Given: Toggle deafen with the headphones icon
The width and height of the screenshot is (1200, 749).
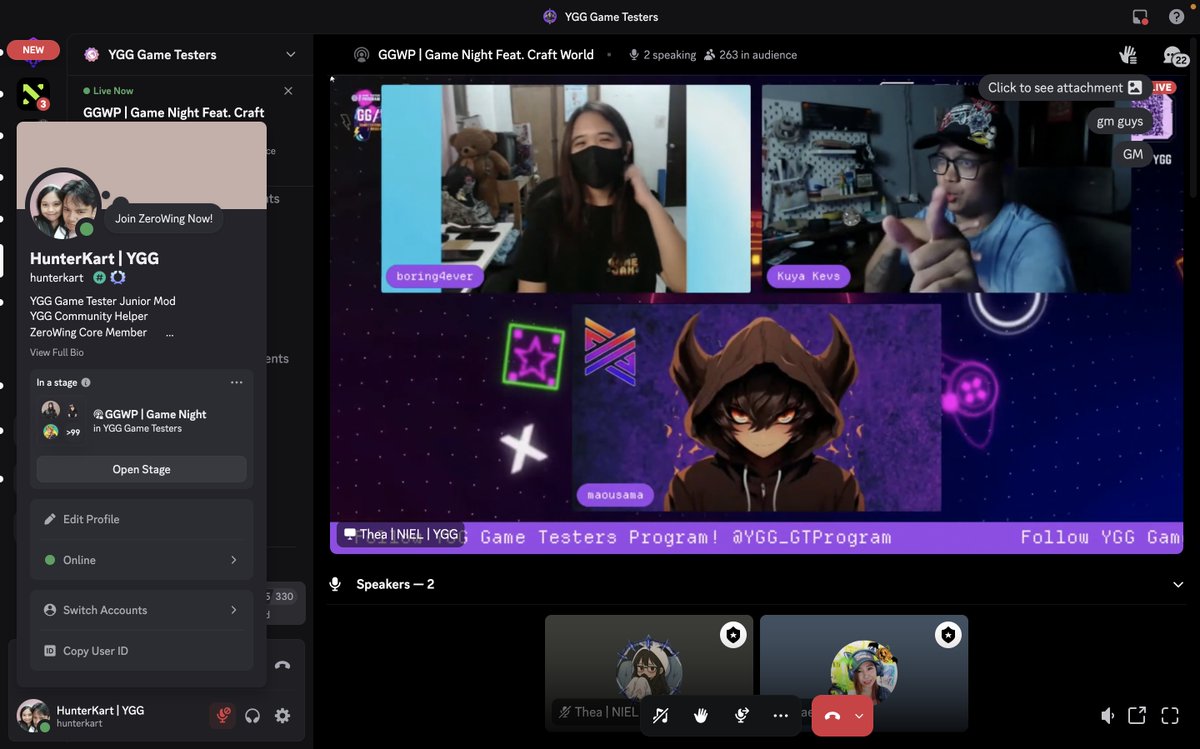Looking at the screenshot, I should [x=253, y=716].
